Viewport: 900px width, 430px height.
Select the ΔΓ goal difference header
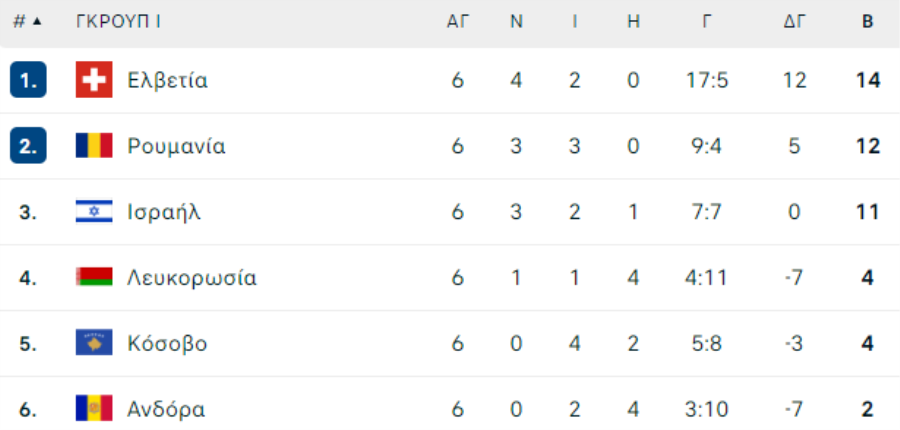(795, 22)
